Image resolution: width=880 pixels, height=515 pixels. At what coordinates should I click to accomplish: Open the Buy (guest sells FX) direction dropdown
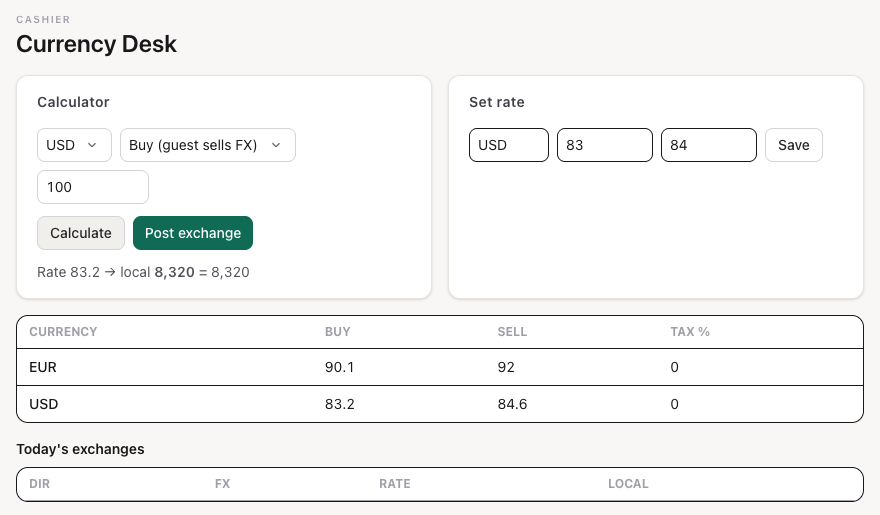point(208,145)
